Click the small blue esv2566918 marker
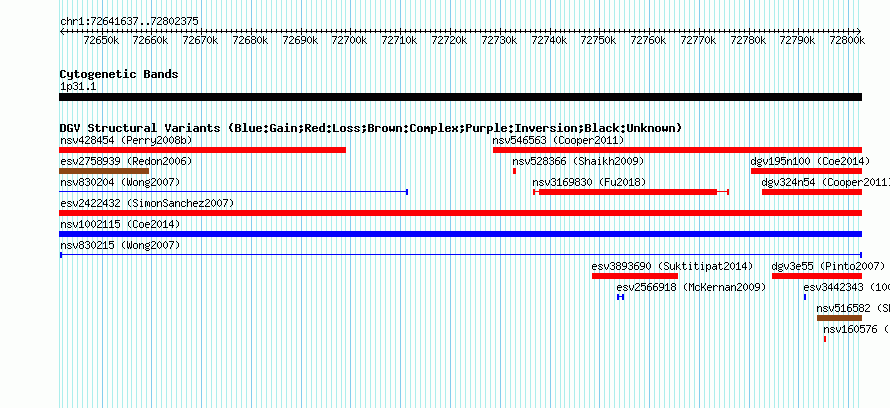 (x=620, y=297)
